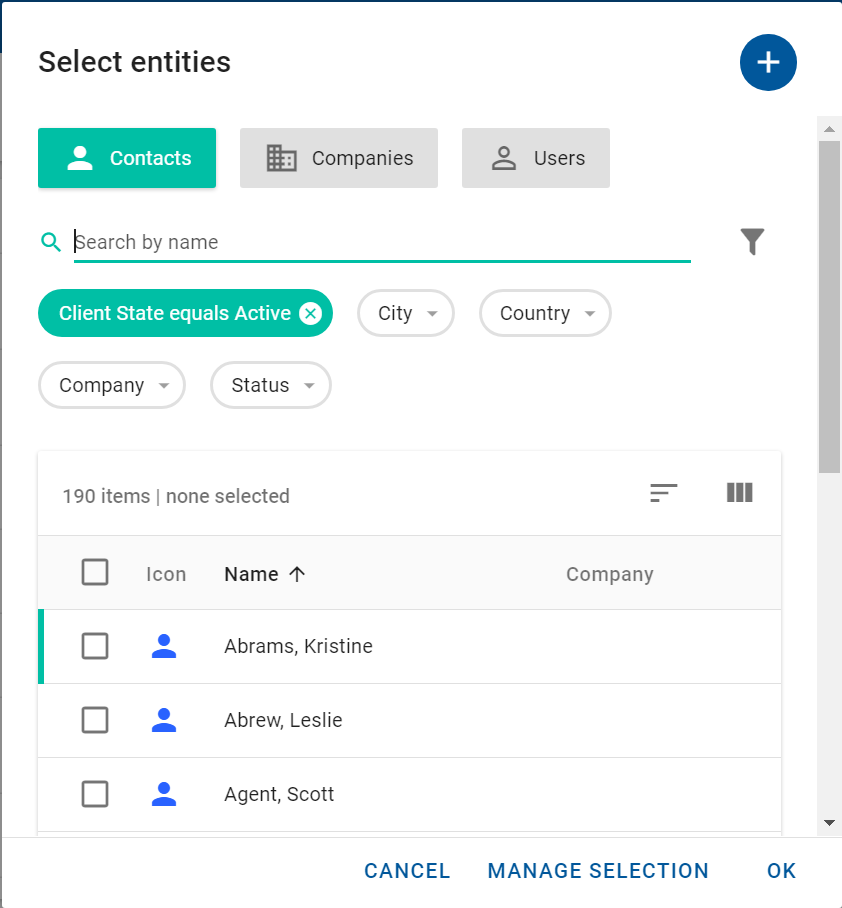Viewport: 842px width, 908px height.
Task: Select the checkbox next to Abrams, Kristine
Action: (x=95, y=646)
